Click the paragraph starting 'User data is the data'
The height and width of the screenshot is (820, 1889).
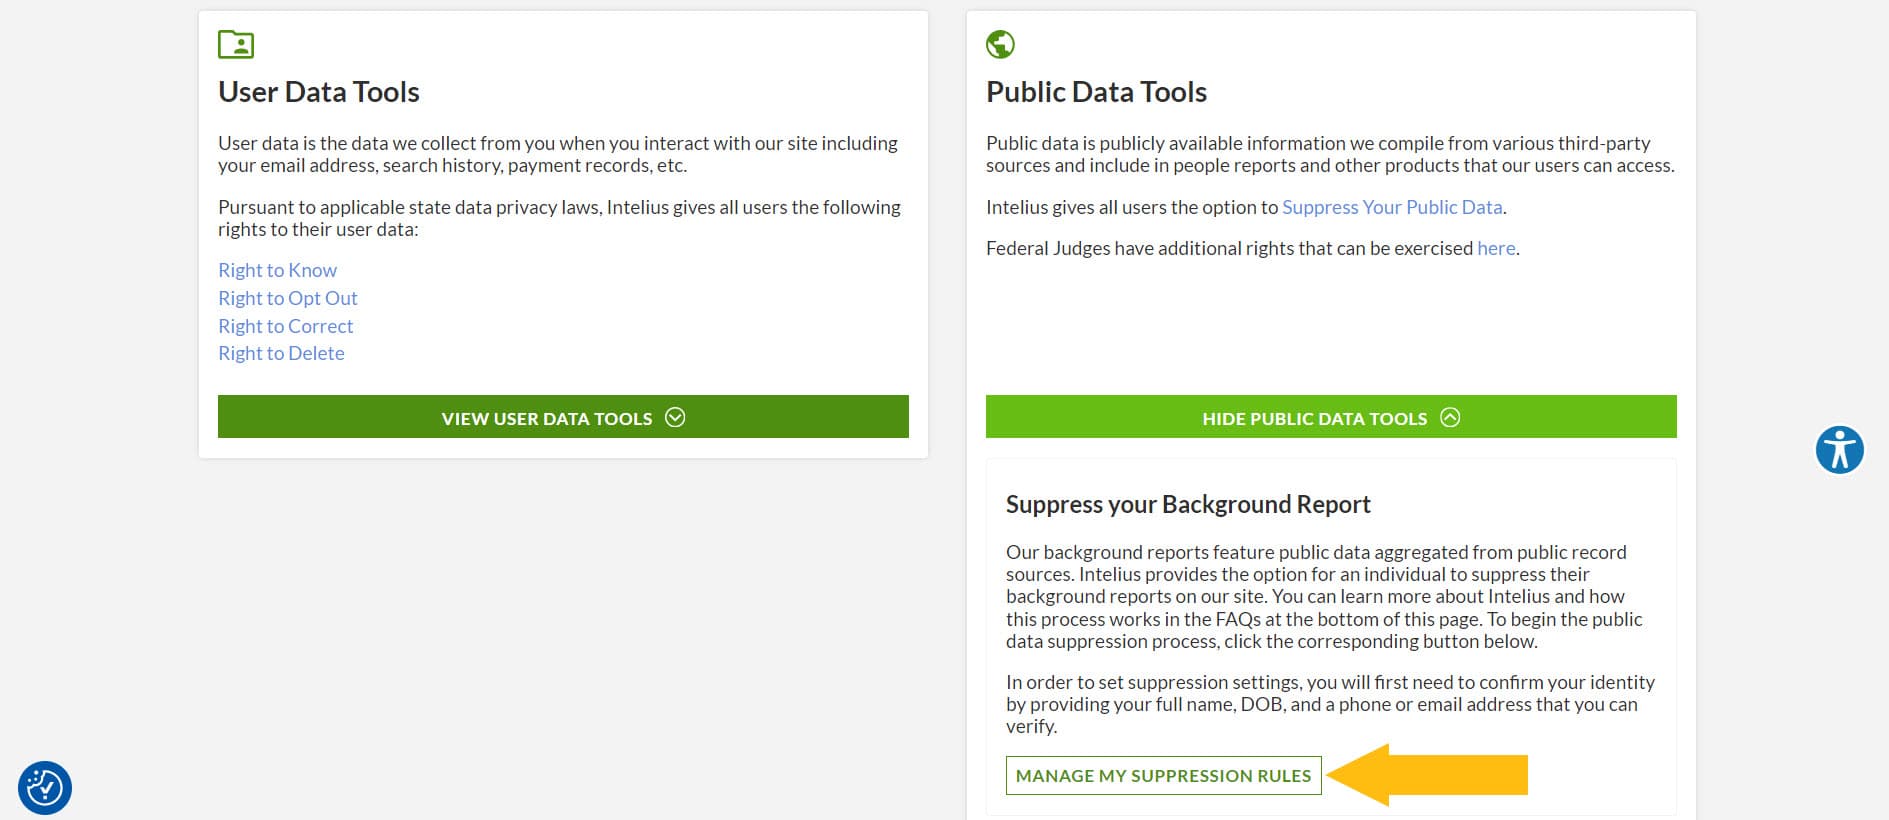[558, 154]
